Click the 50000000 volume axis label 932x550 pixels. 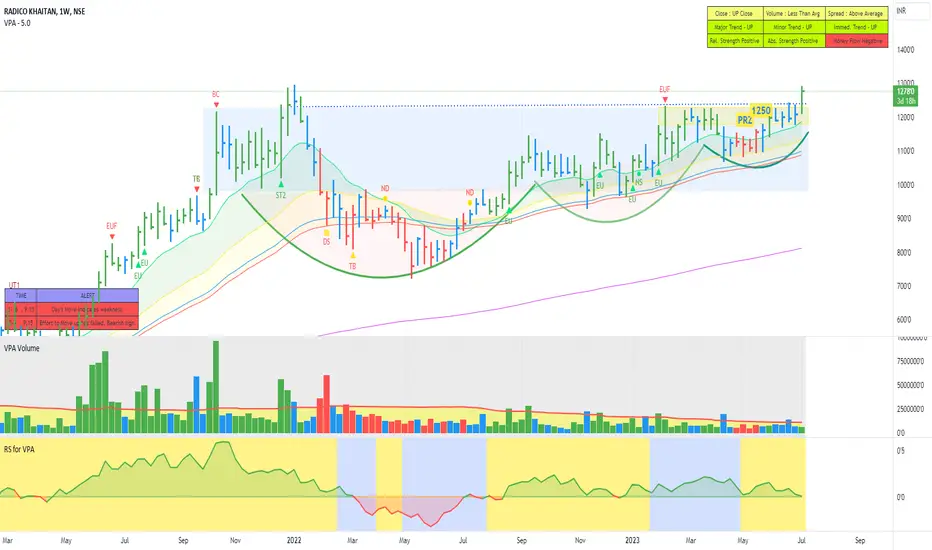(911, 385)
